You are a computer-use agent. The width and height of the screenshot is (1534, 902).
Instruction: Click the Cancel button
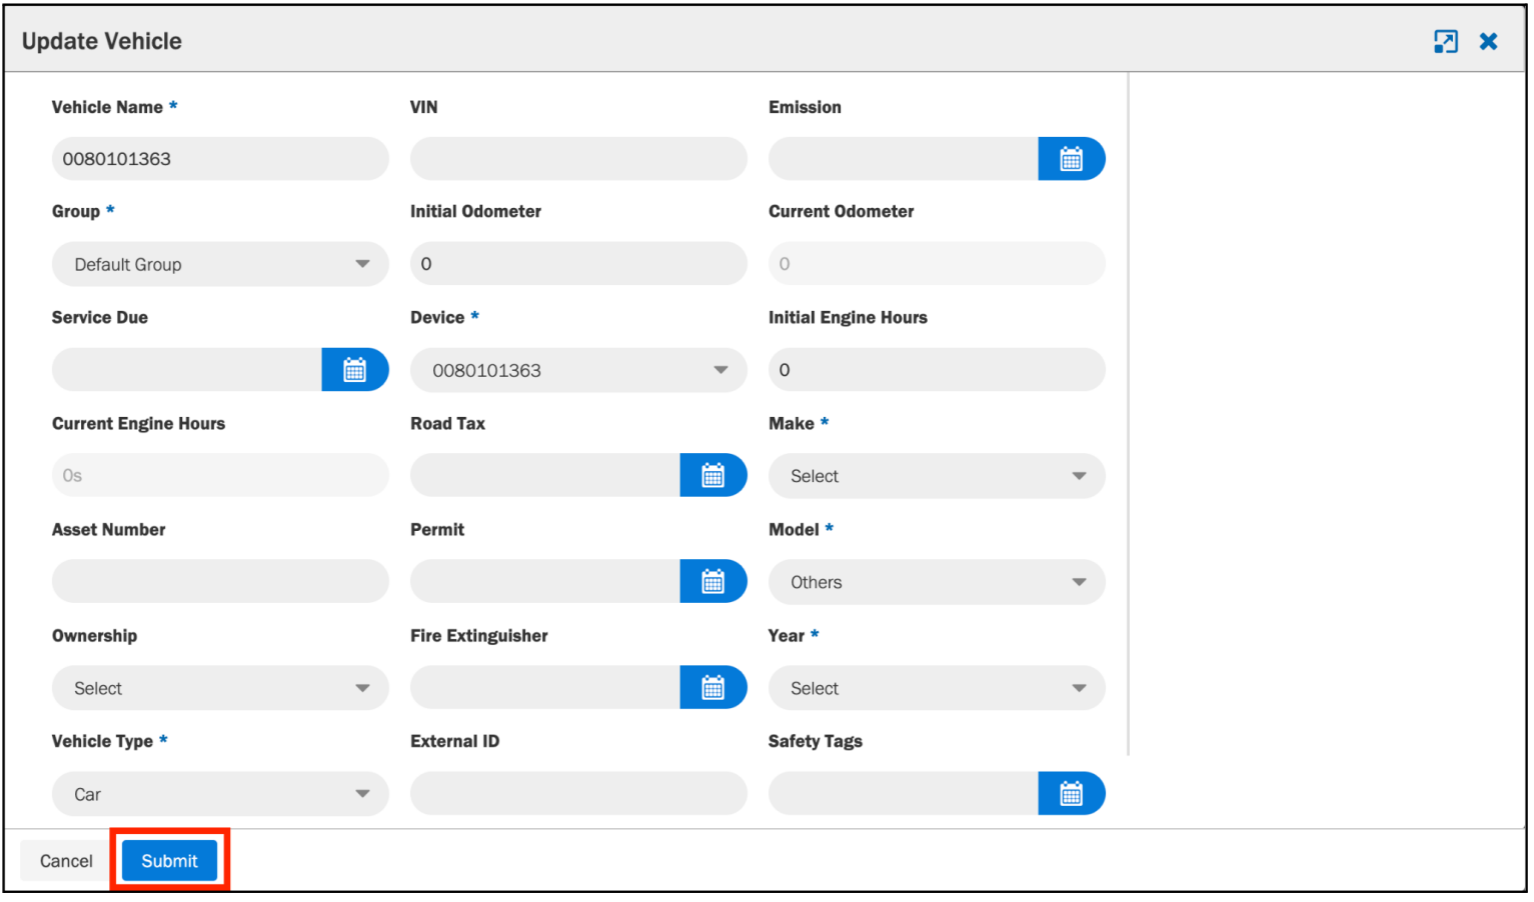point(66,861)
